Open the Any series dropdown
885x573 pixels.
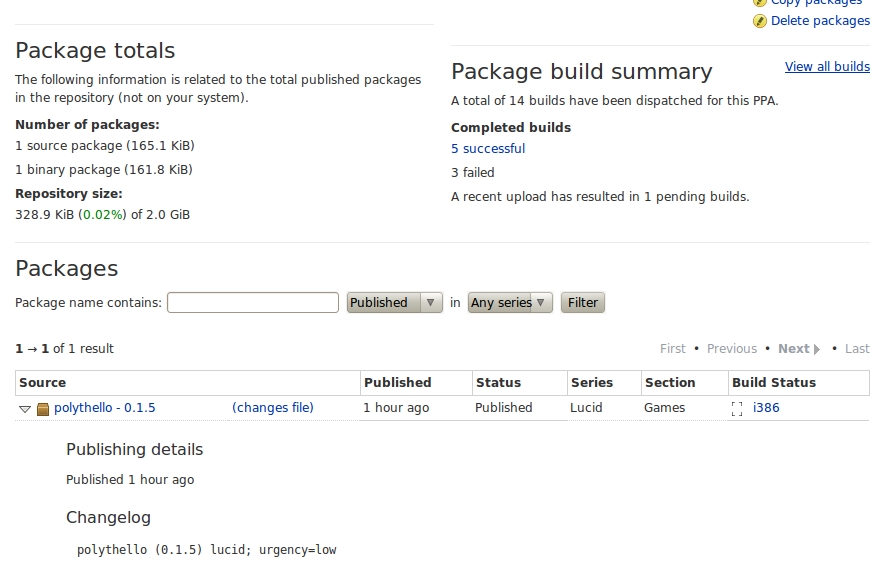click(510, 303)
